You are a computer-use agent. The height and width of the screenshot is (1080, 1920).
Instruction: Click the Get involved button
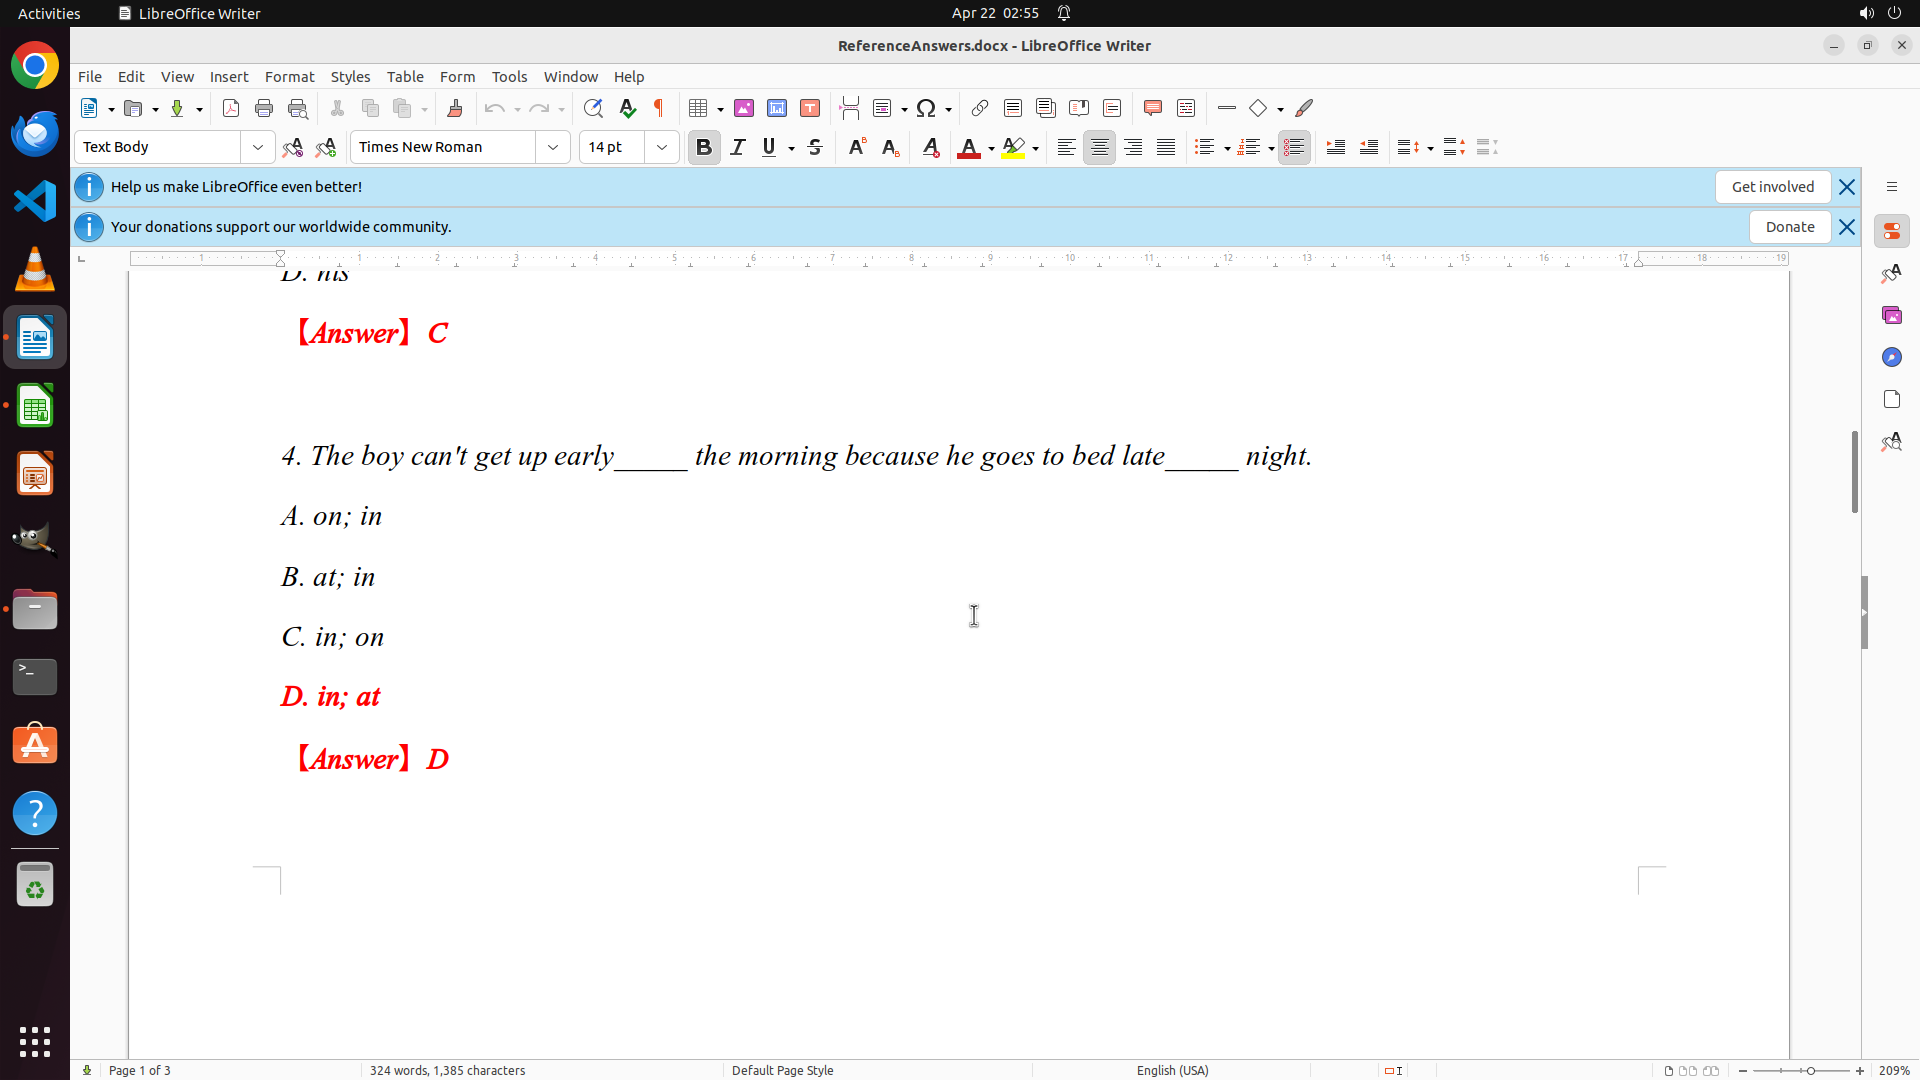click(x=1772, y=187)
